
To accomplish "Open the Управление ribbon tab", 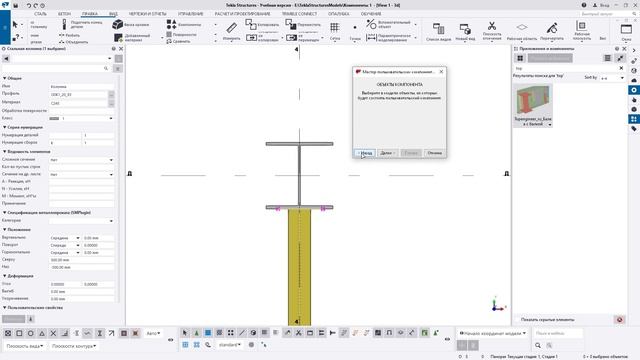I will click(190, 14).
